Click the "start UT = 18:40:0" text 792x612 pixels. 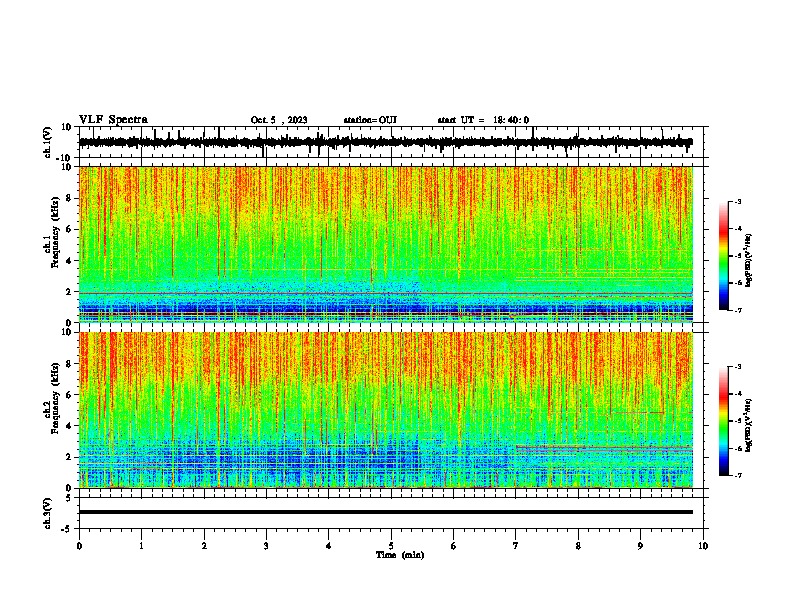[483, 120]
